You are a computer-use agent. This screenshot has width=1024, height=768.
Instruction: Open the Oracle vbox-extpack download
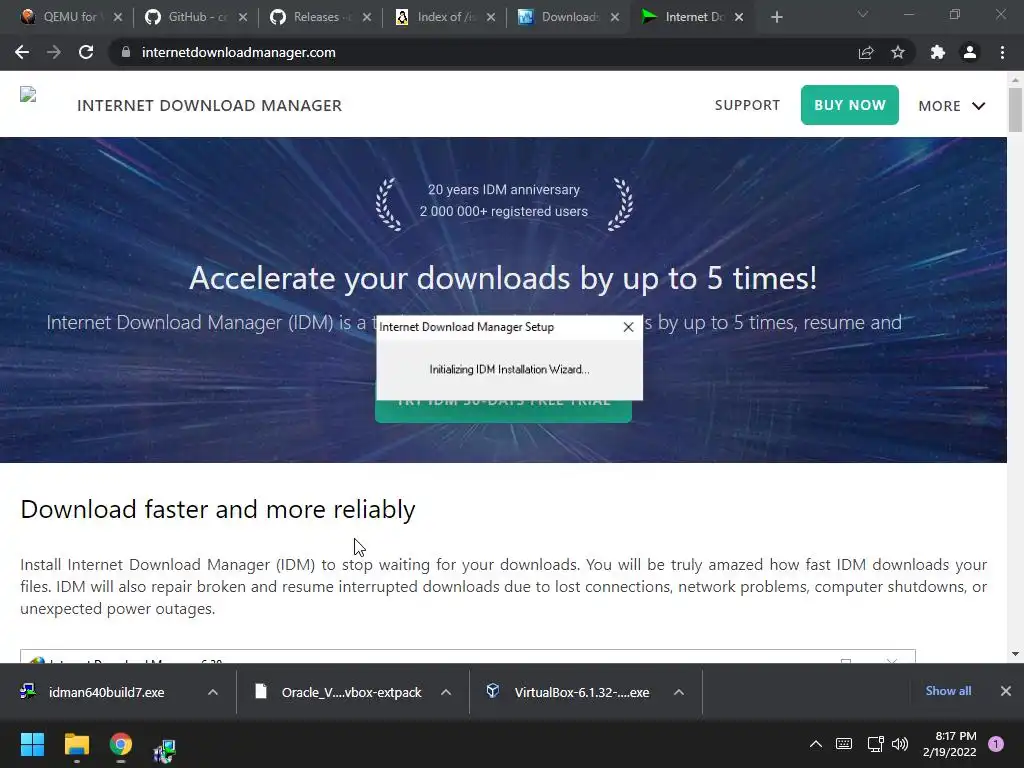coord(338,692)
